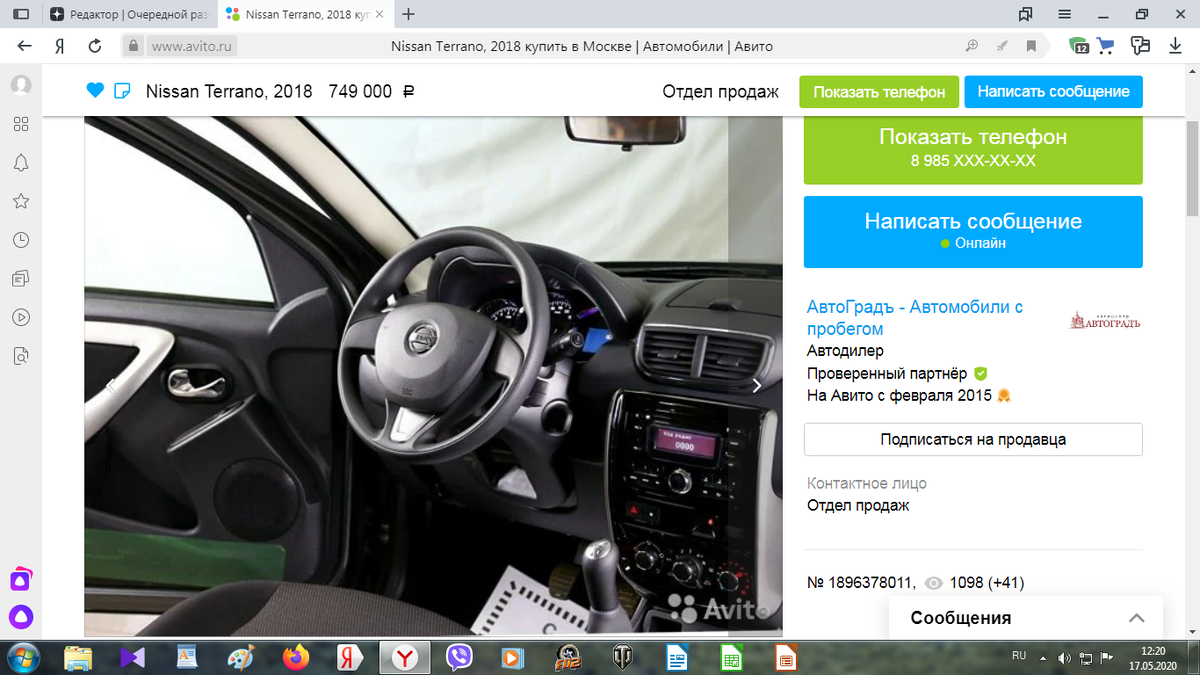Open the video play icon in the sidebar

(x=20, y=317)
